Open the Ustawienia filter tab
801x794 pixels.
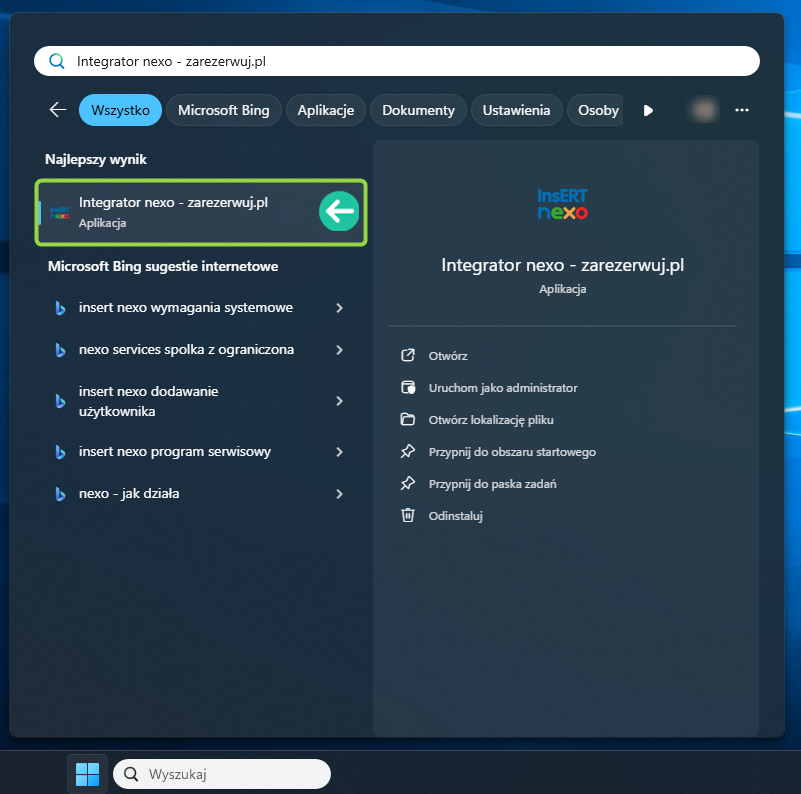[516, 110]
